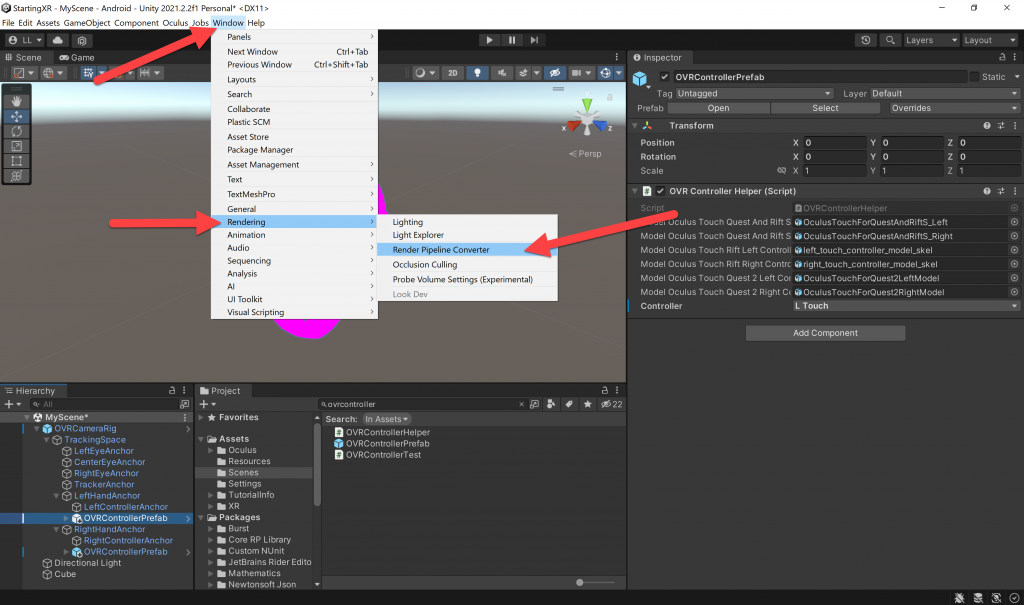Clear the ovrcontroller search text
Image resolution: width=1024 pixels, height=605 pixels.
[x=521, y=404]
